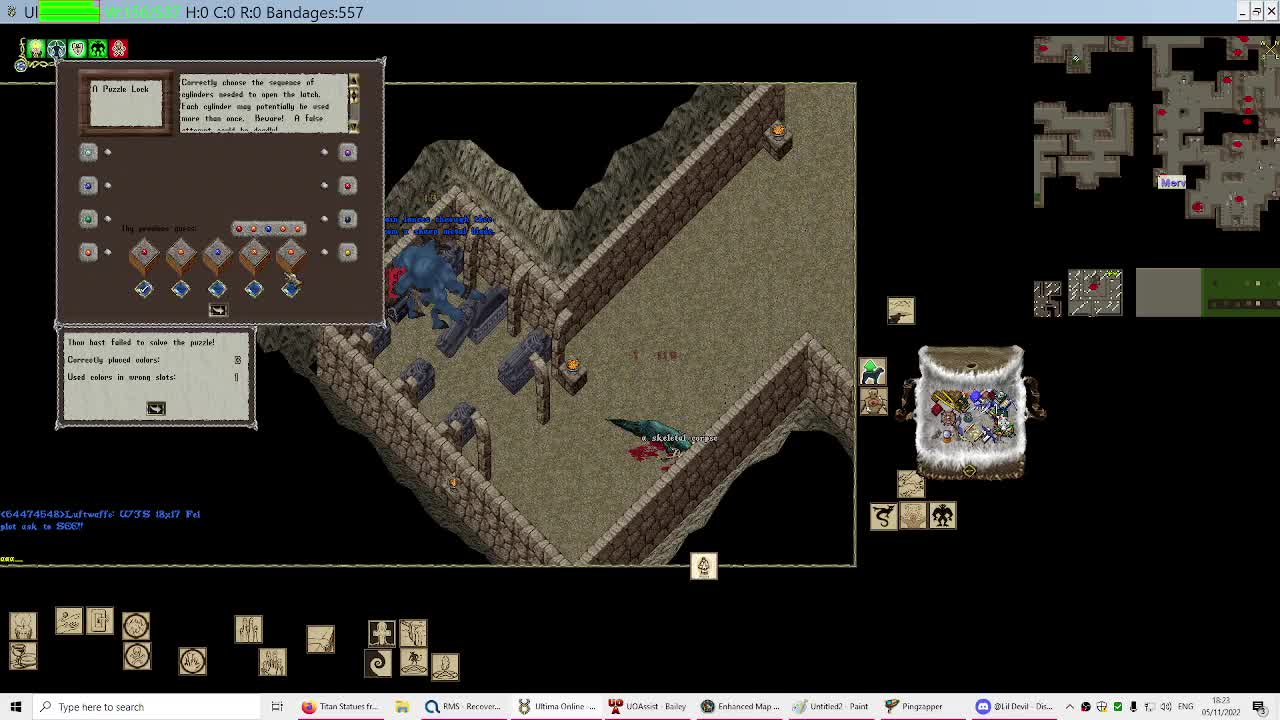Viewport: 1280px width, 720px height.
Task: Dismiss the failed puzzle result gump
Action: pos(156,408)
